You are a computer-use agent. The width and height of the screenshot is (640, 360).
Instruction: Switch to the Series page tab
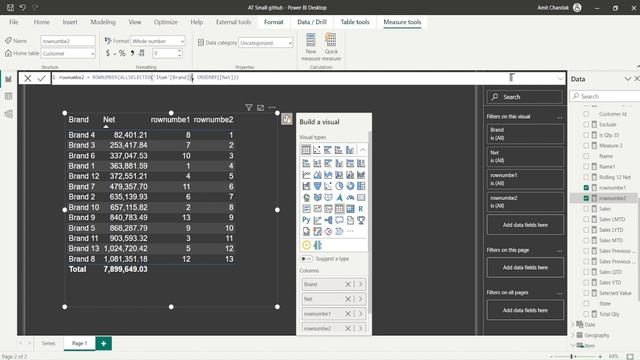click(49, 343)
